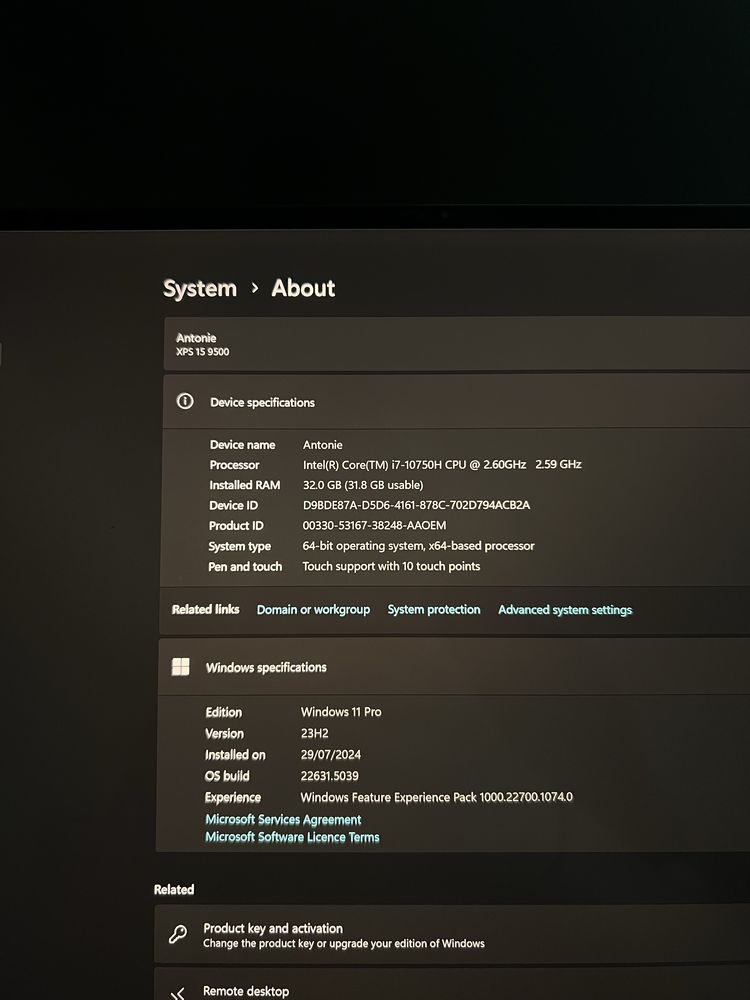Open Domain or workgroup link
The width and height of the screenshot is (750, 1000).
[x=313, y=610]
